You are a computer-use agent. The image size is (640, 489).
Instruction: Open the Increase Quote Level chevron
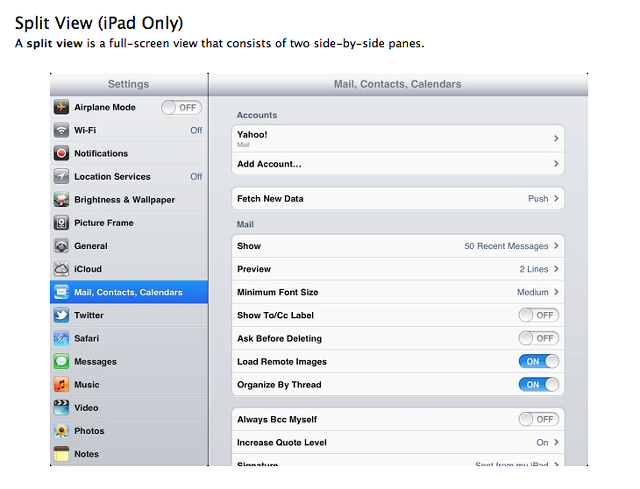[x=556, y=442]
